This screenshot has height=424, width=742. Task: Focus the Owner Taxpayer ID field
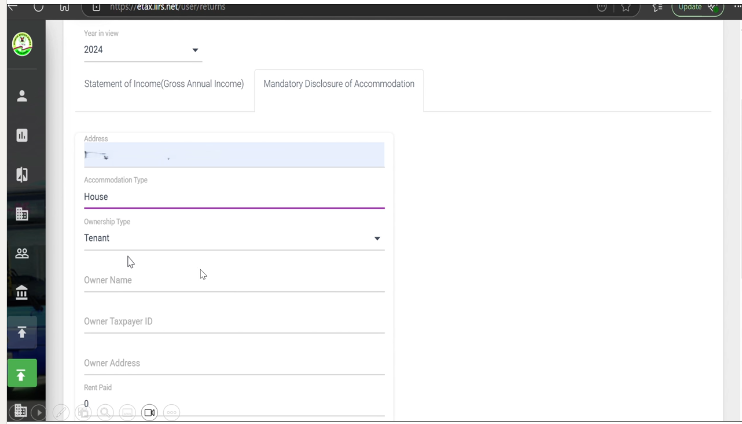click(x=233, y=322)
